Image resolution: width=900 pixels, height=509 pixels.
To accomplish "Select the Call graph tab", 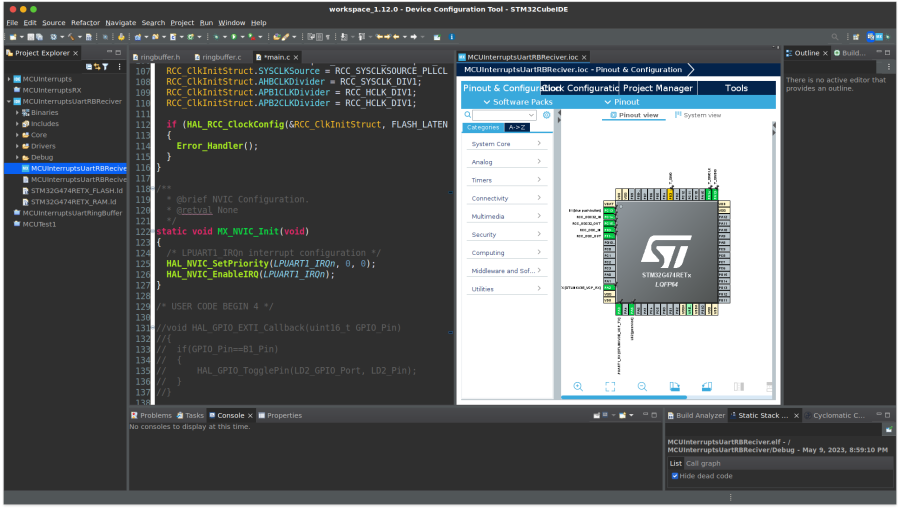I will tap(703, 463).
